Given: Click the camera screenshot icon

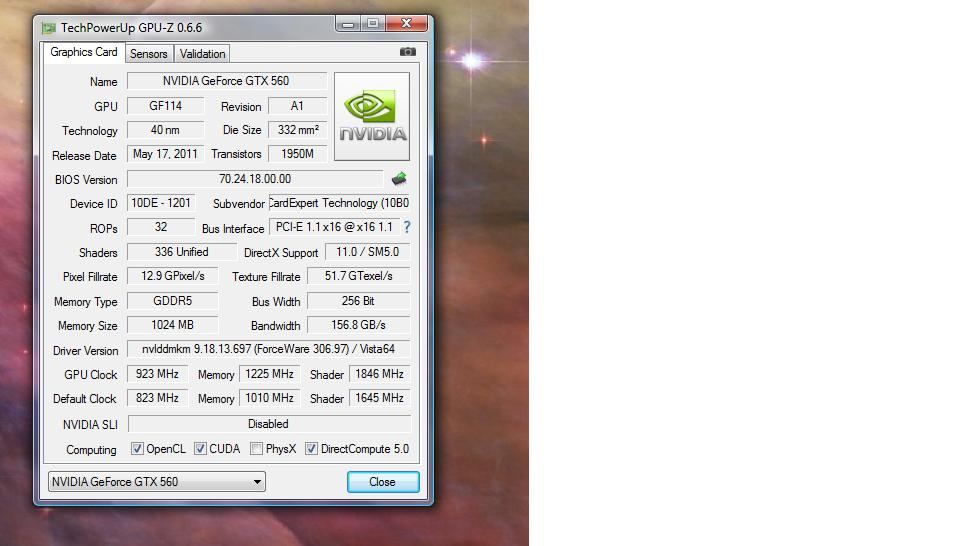Looking at the screenshot, I should (408, 52).
